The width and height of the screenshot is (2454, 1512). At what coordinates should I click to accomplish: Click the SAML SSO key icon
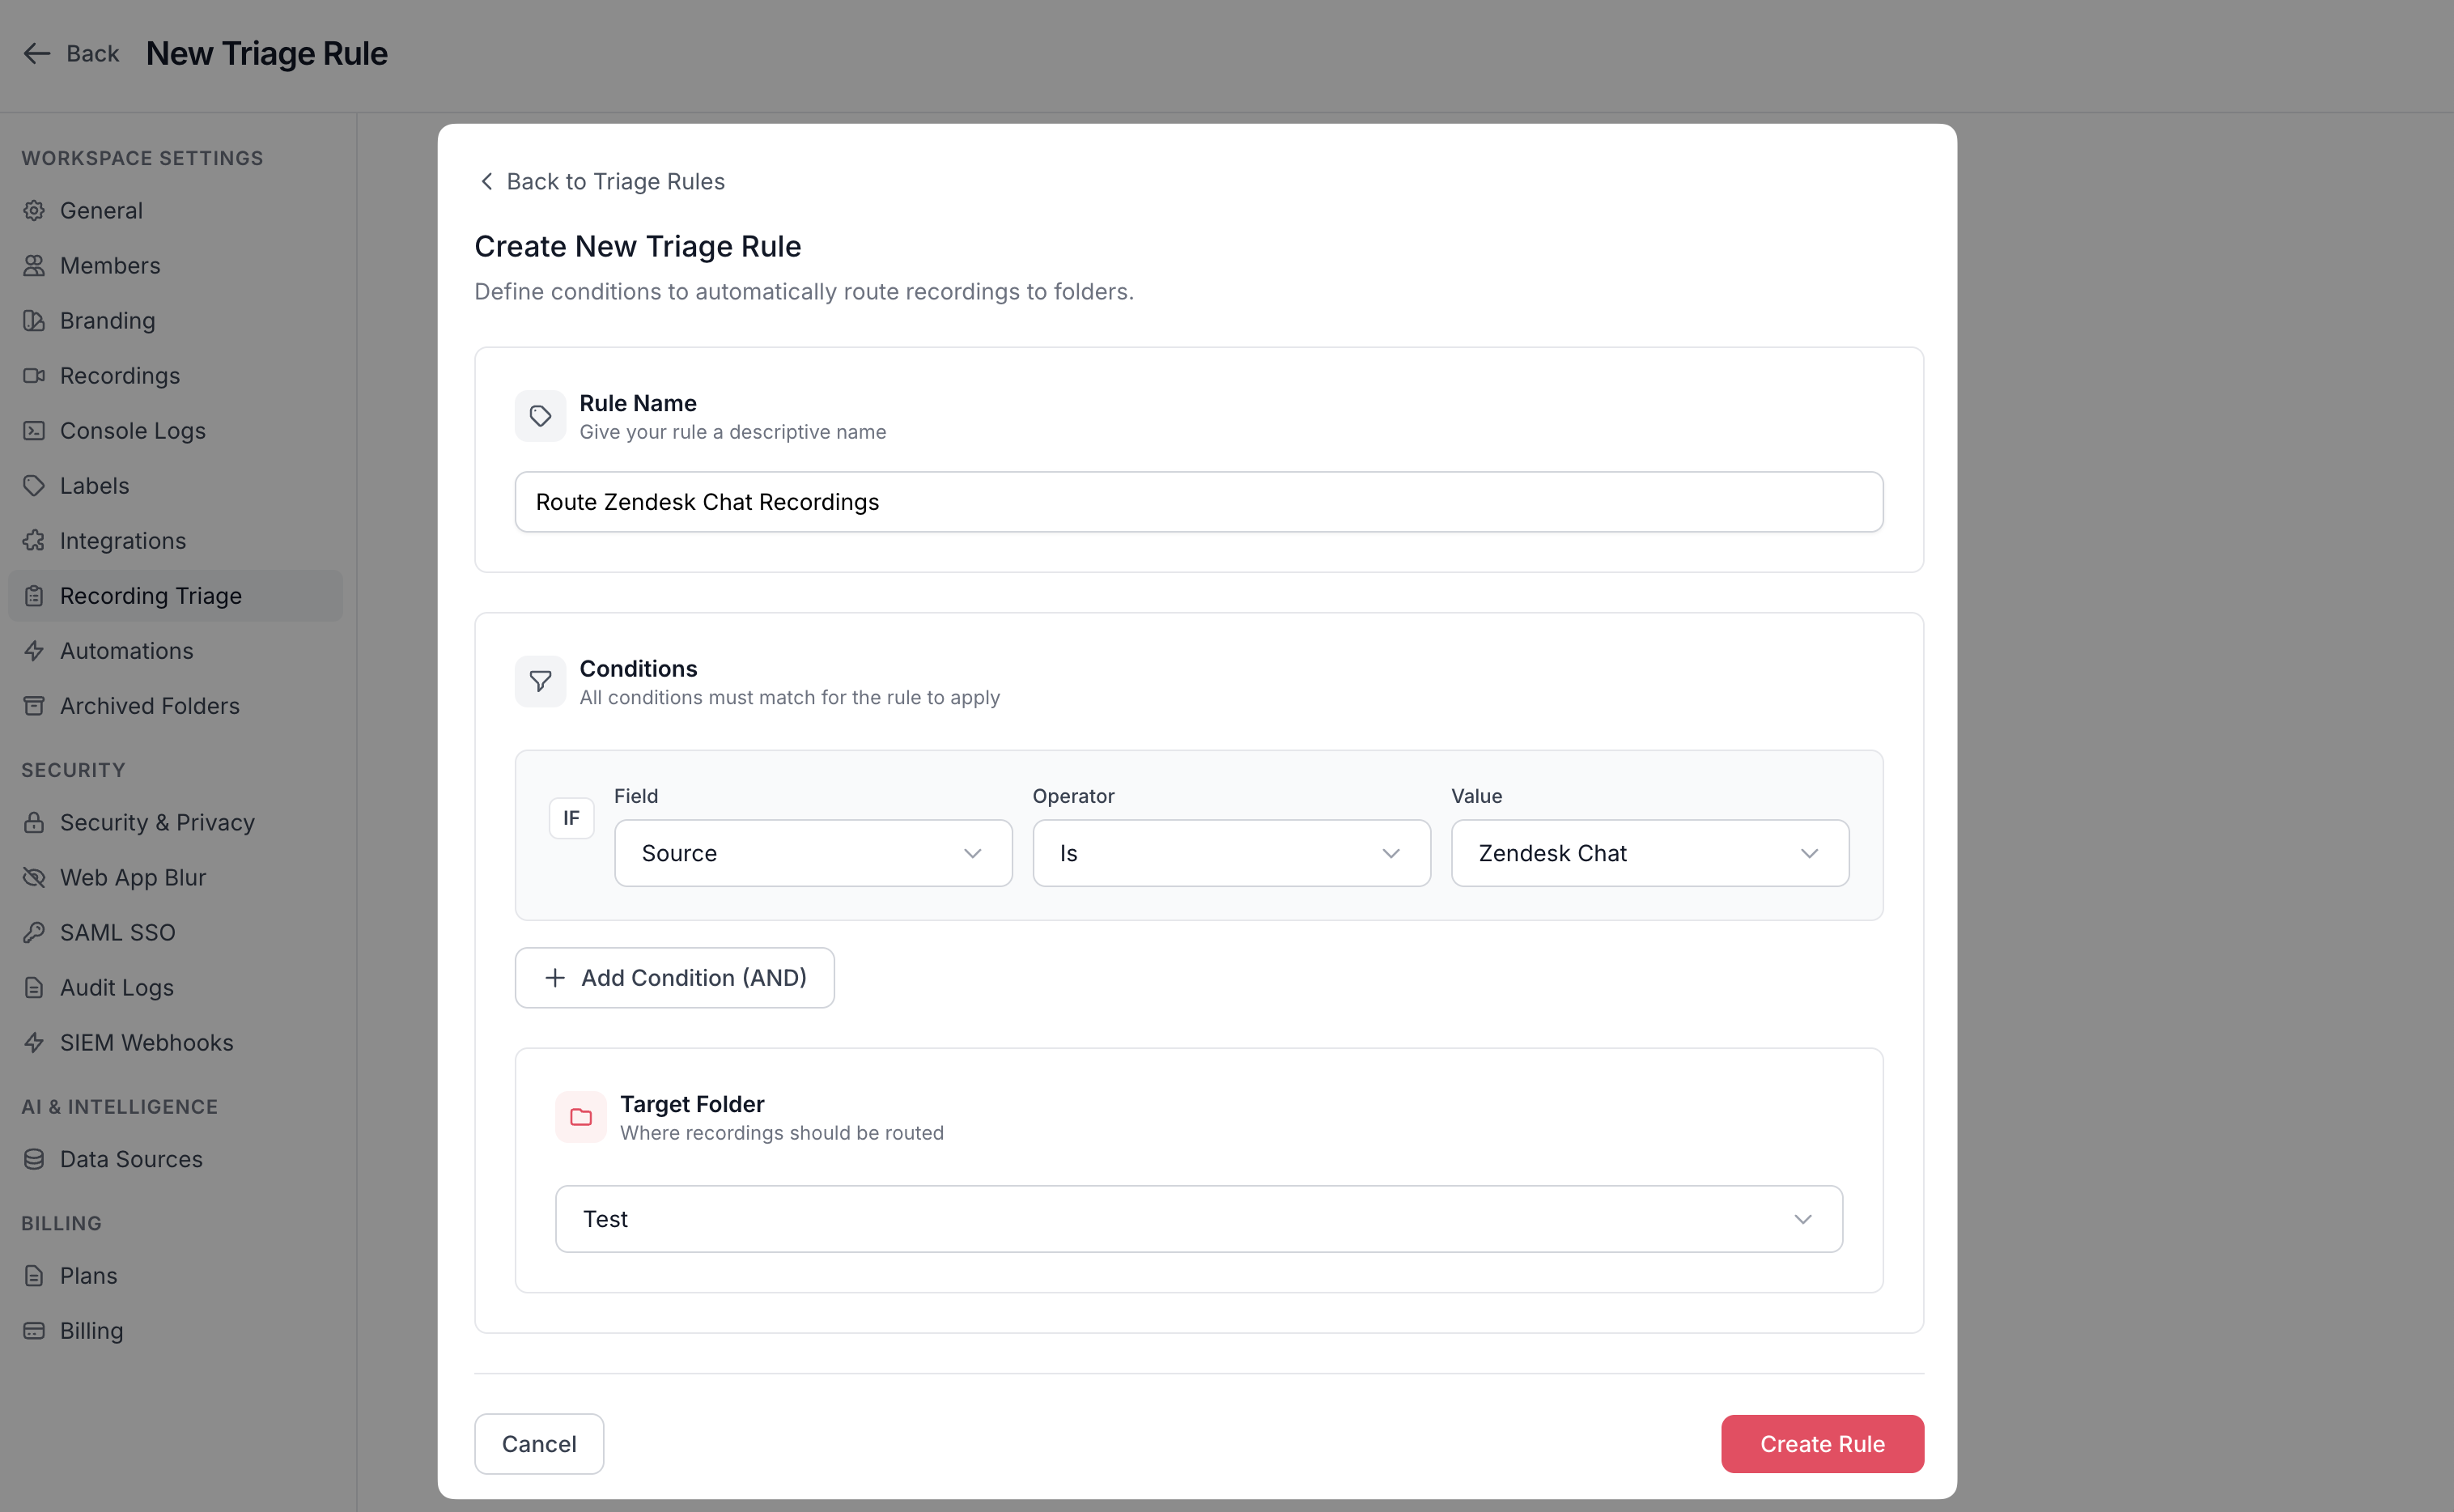pos(34,932)
